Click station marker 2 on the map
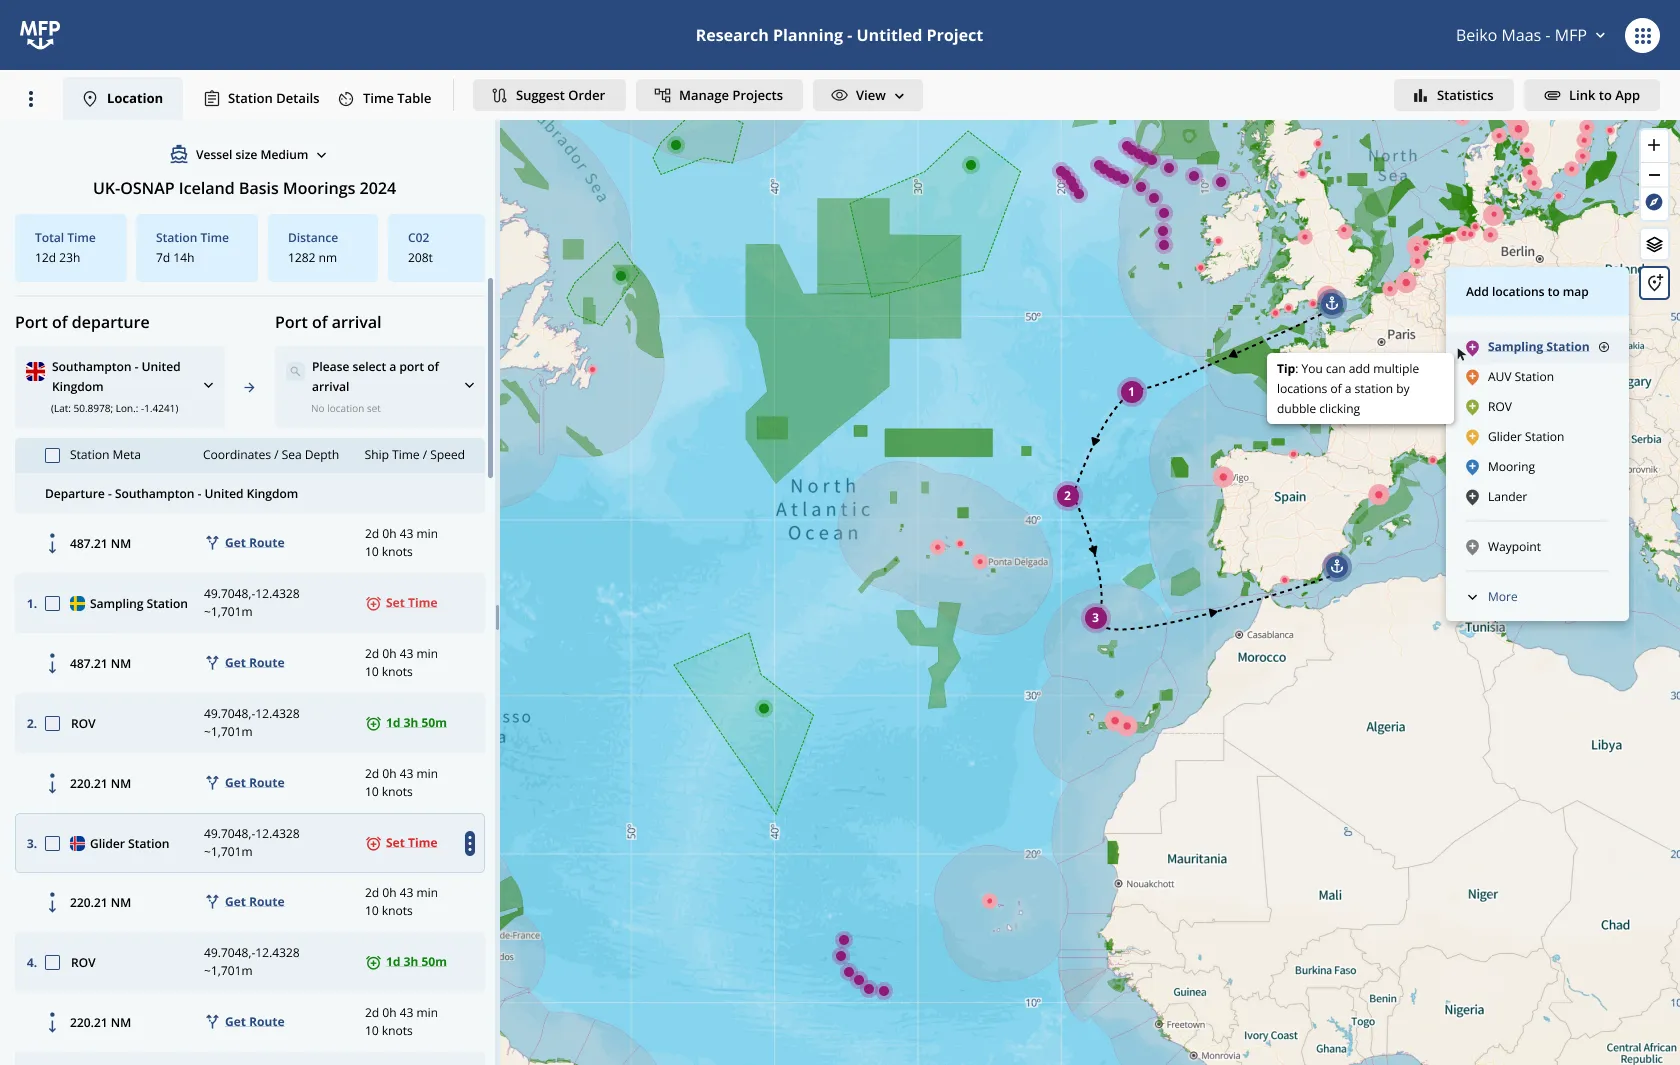The width and height of the screenshot is (1680, 1065). tap(1067, 496)
